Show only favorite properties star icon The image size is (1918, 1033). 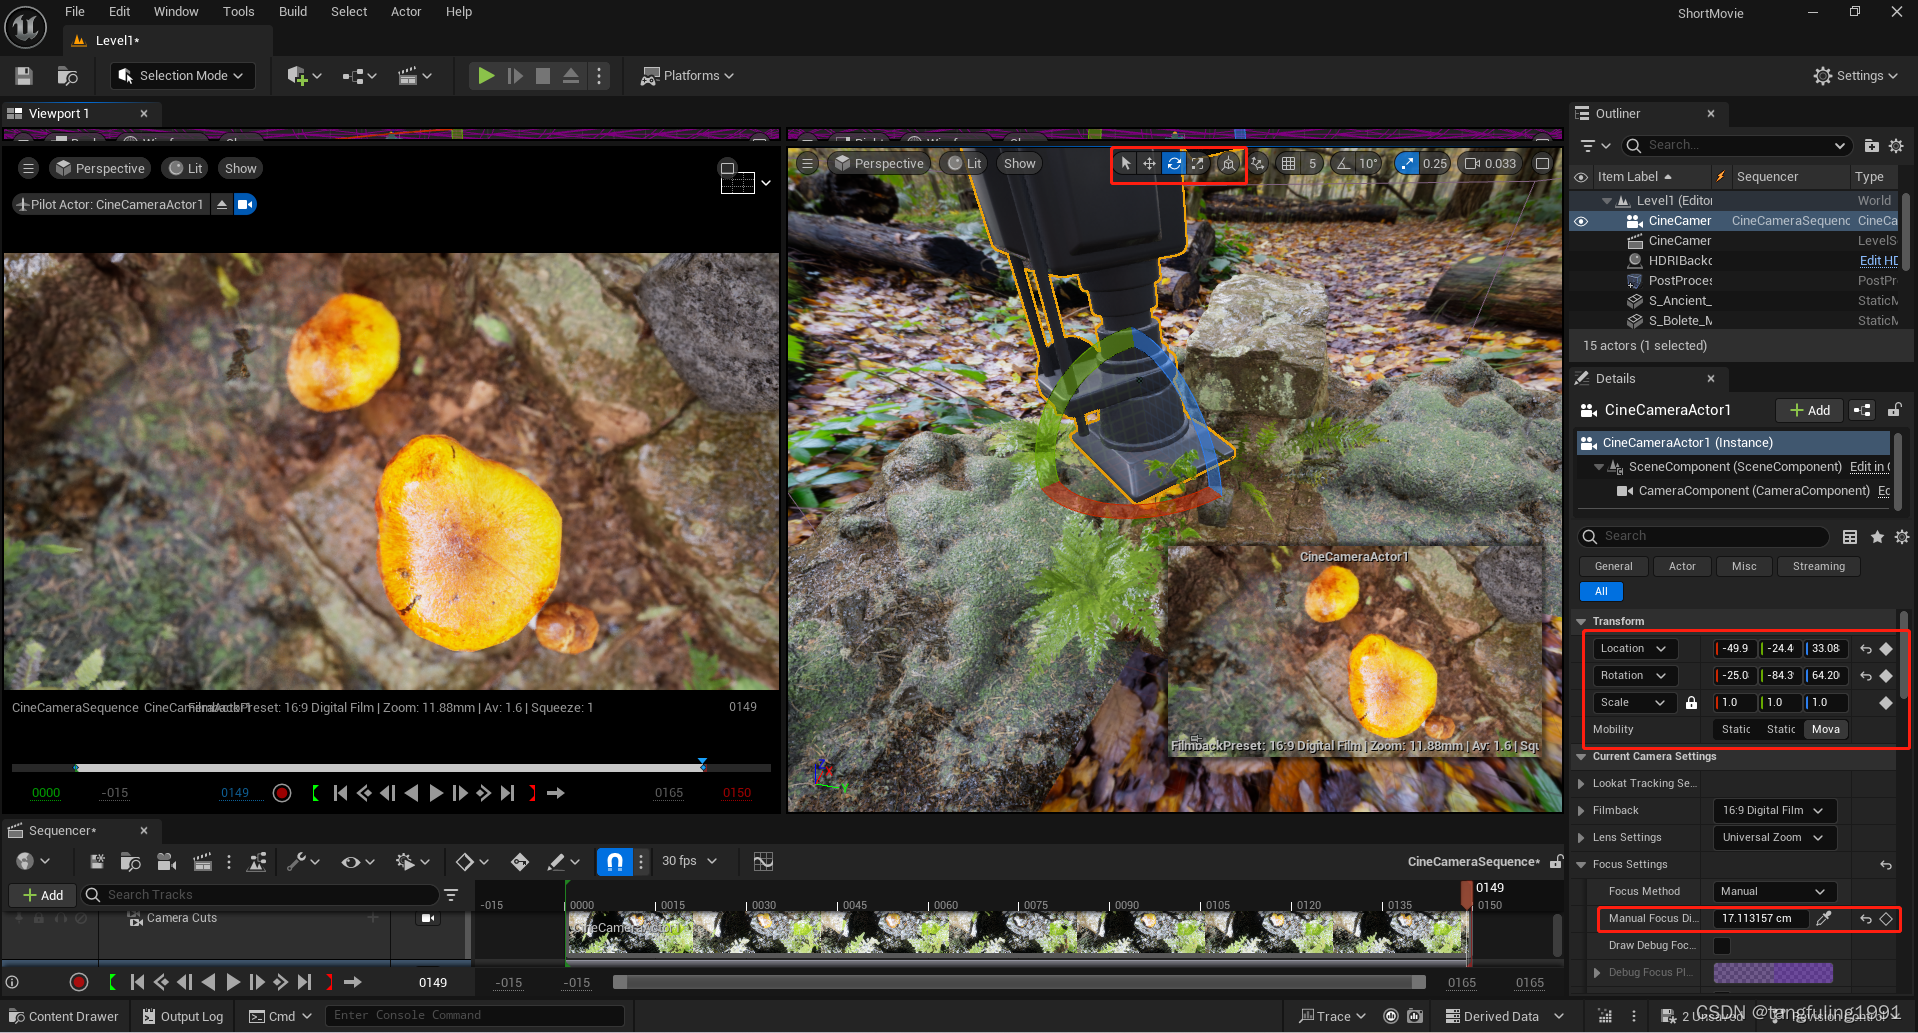(1877, 537)
